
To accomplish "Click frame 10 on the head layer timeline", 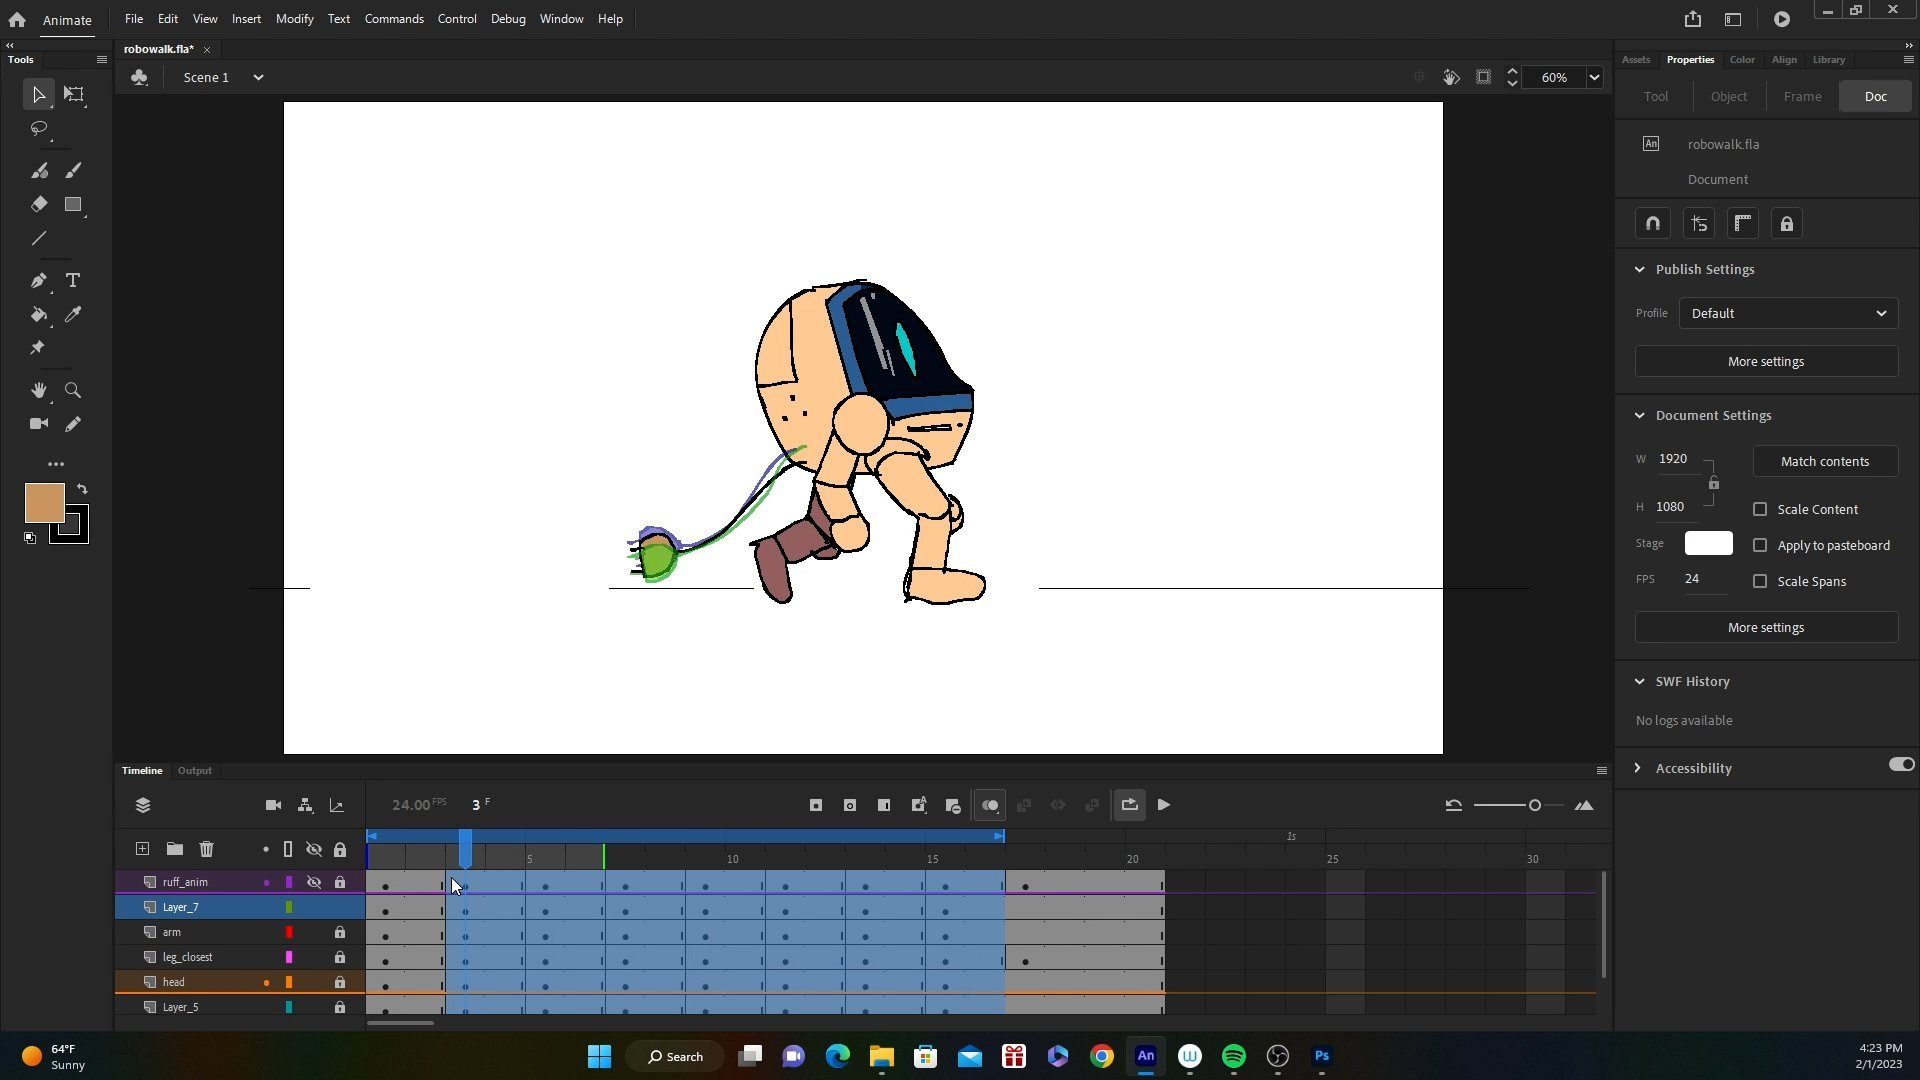I will tap(732, 982).
